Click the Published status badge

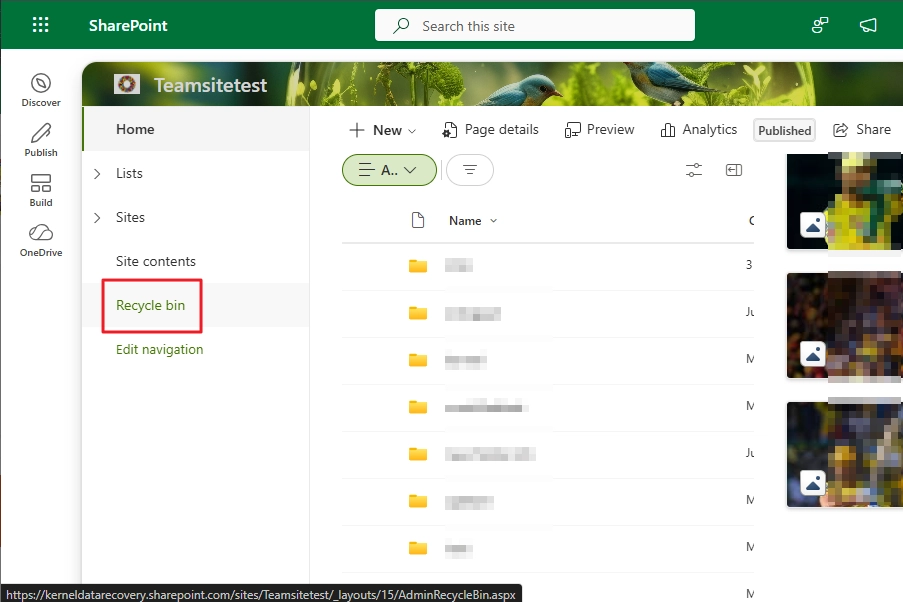784,131
